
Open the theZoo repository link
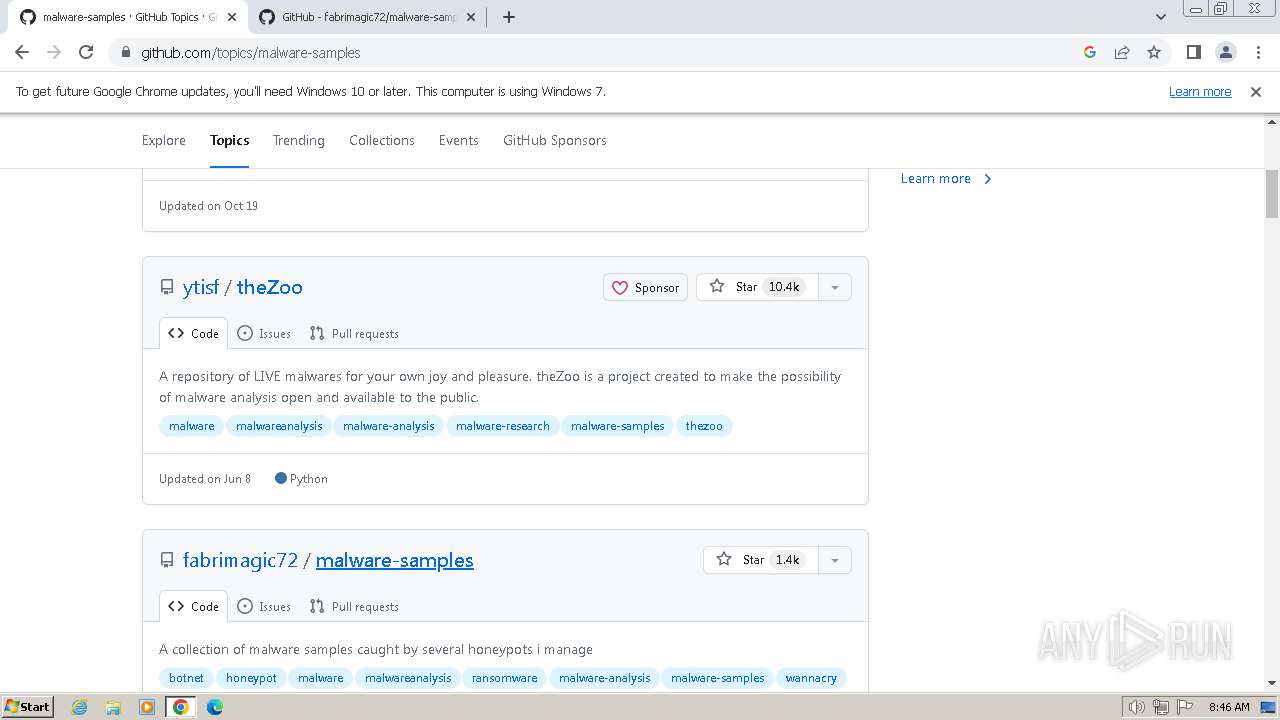click(270, 287)
